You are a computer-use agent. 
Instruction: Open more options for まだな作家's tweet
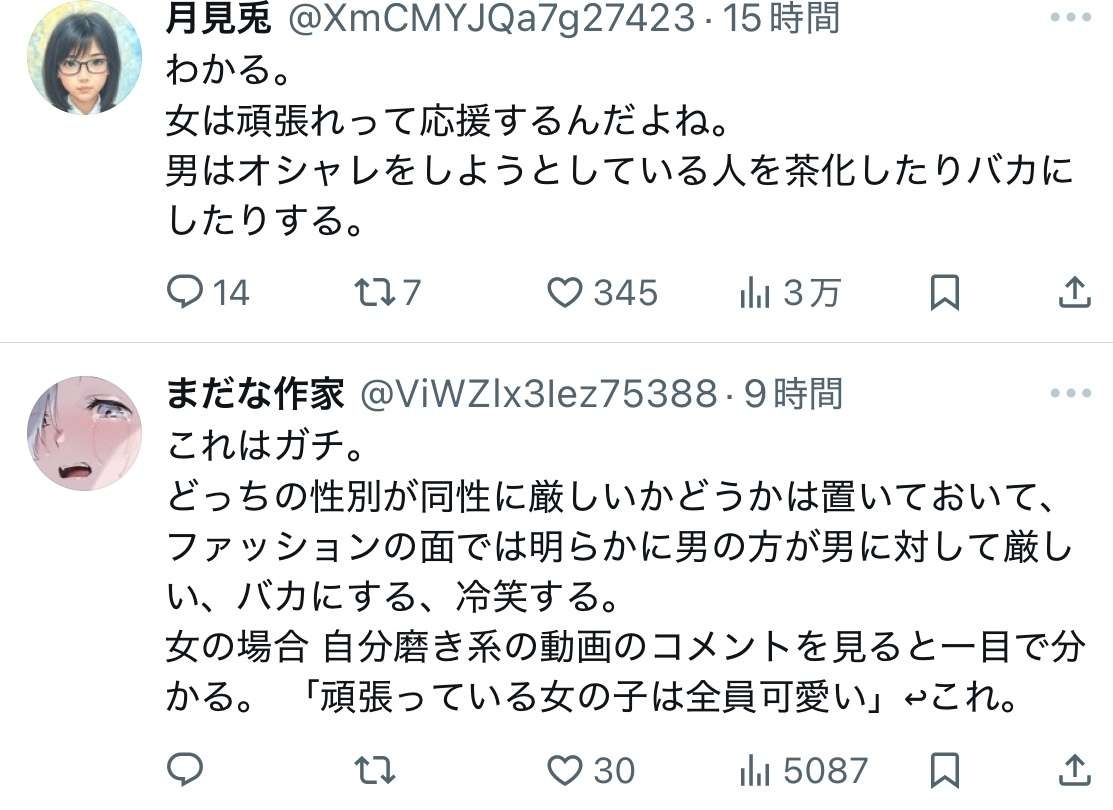1070,393
